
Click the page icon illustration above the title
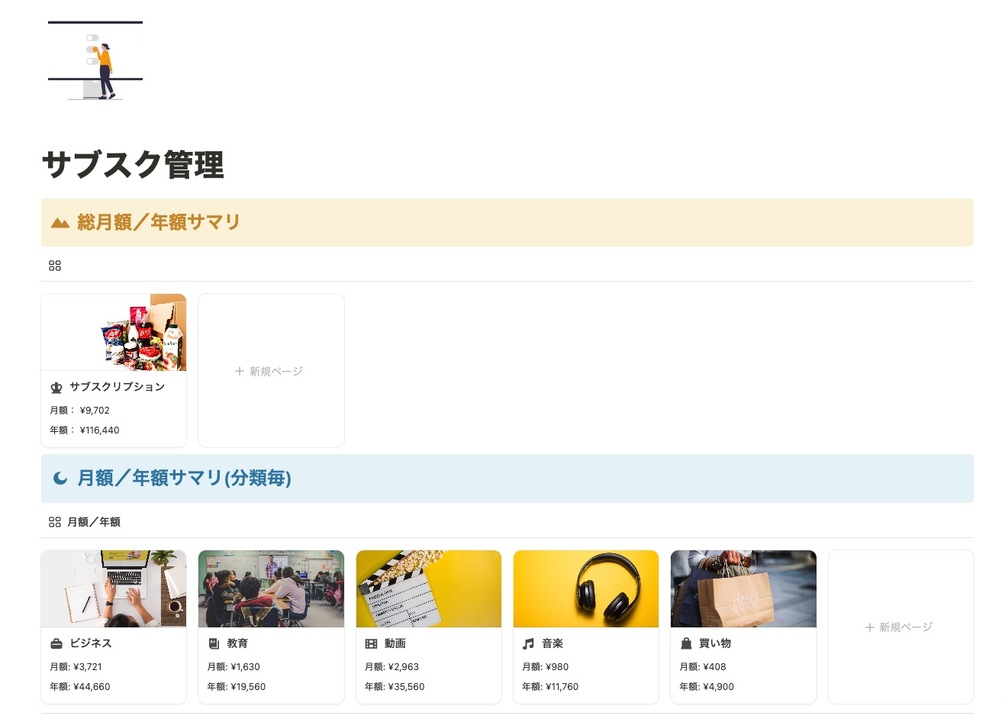pyautogui.click(x=96, y=60)
